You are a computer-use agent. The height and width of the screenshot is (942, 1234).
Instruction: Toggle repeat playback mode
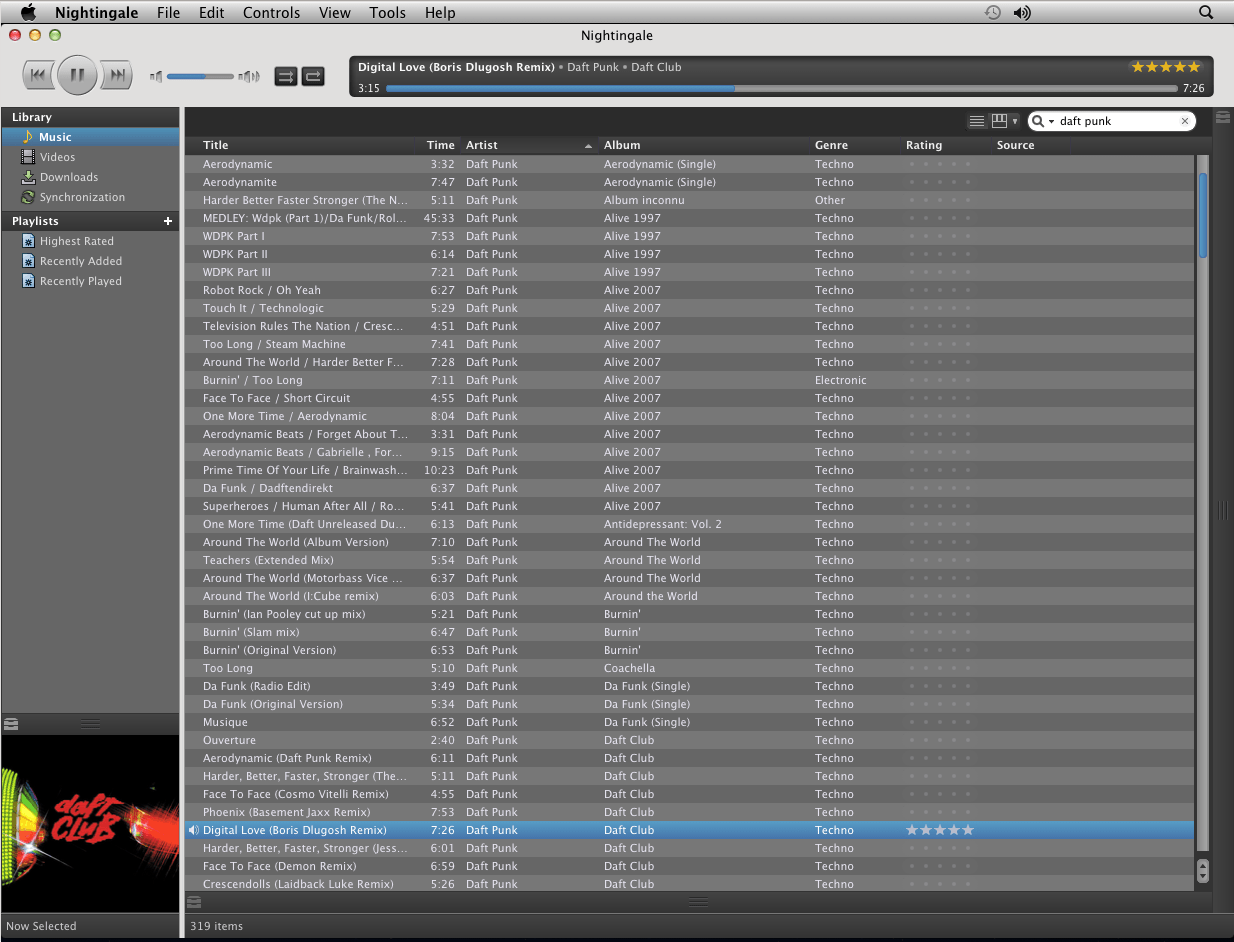point(313,76)
